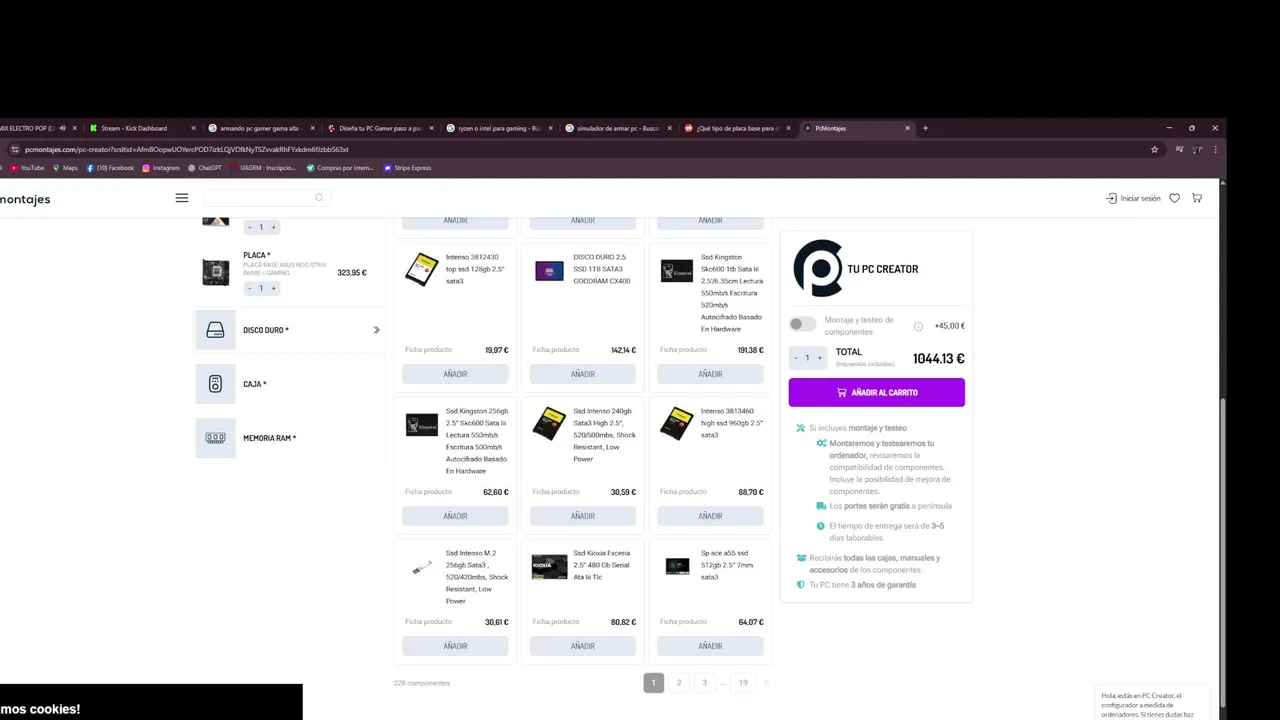Bookmark this page with star icon
The width and height of the screenshot is (1280, 720).
[x=1154, y=149]
